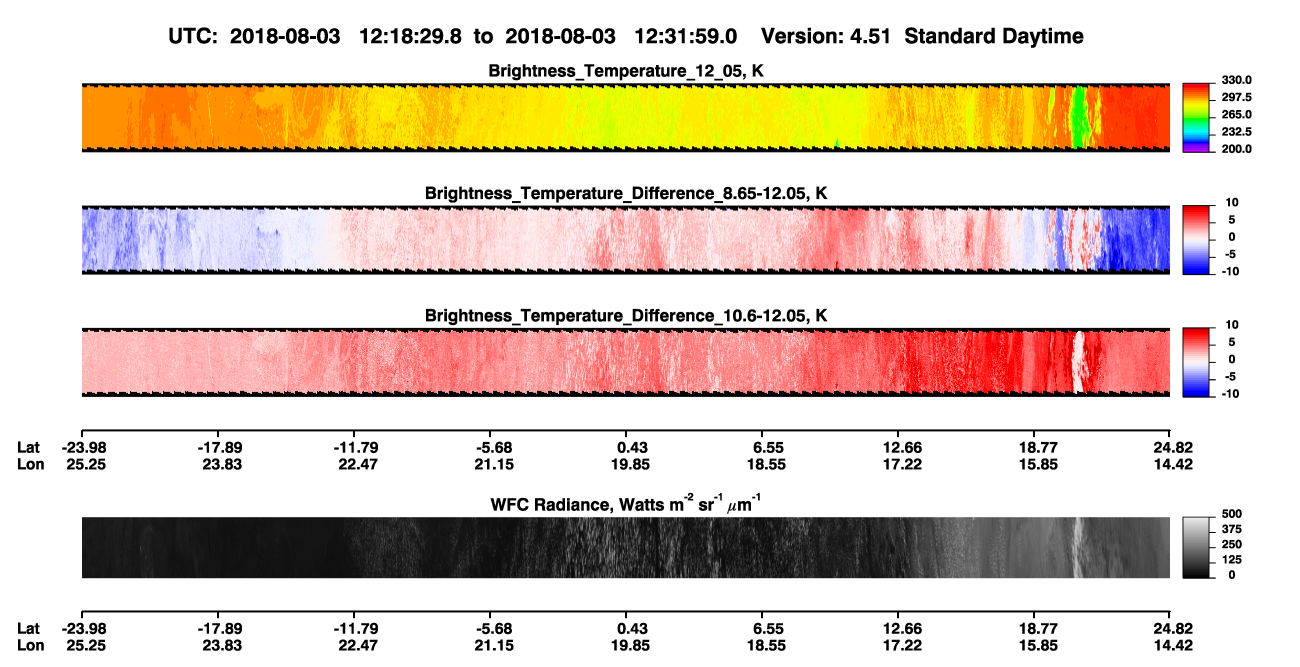Image resolution: width=1300 pixels, height=667 pixels.
Task: Click the 8.65-12.05 difference image strip
Action: pyautogui.click(x=625, y=239)
